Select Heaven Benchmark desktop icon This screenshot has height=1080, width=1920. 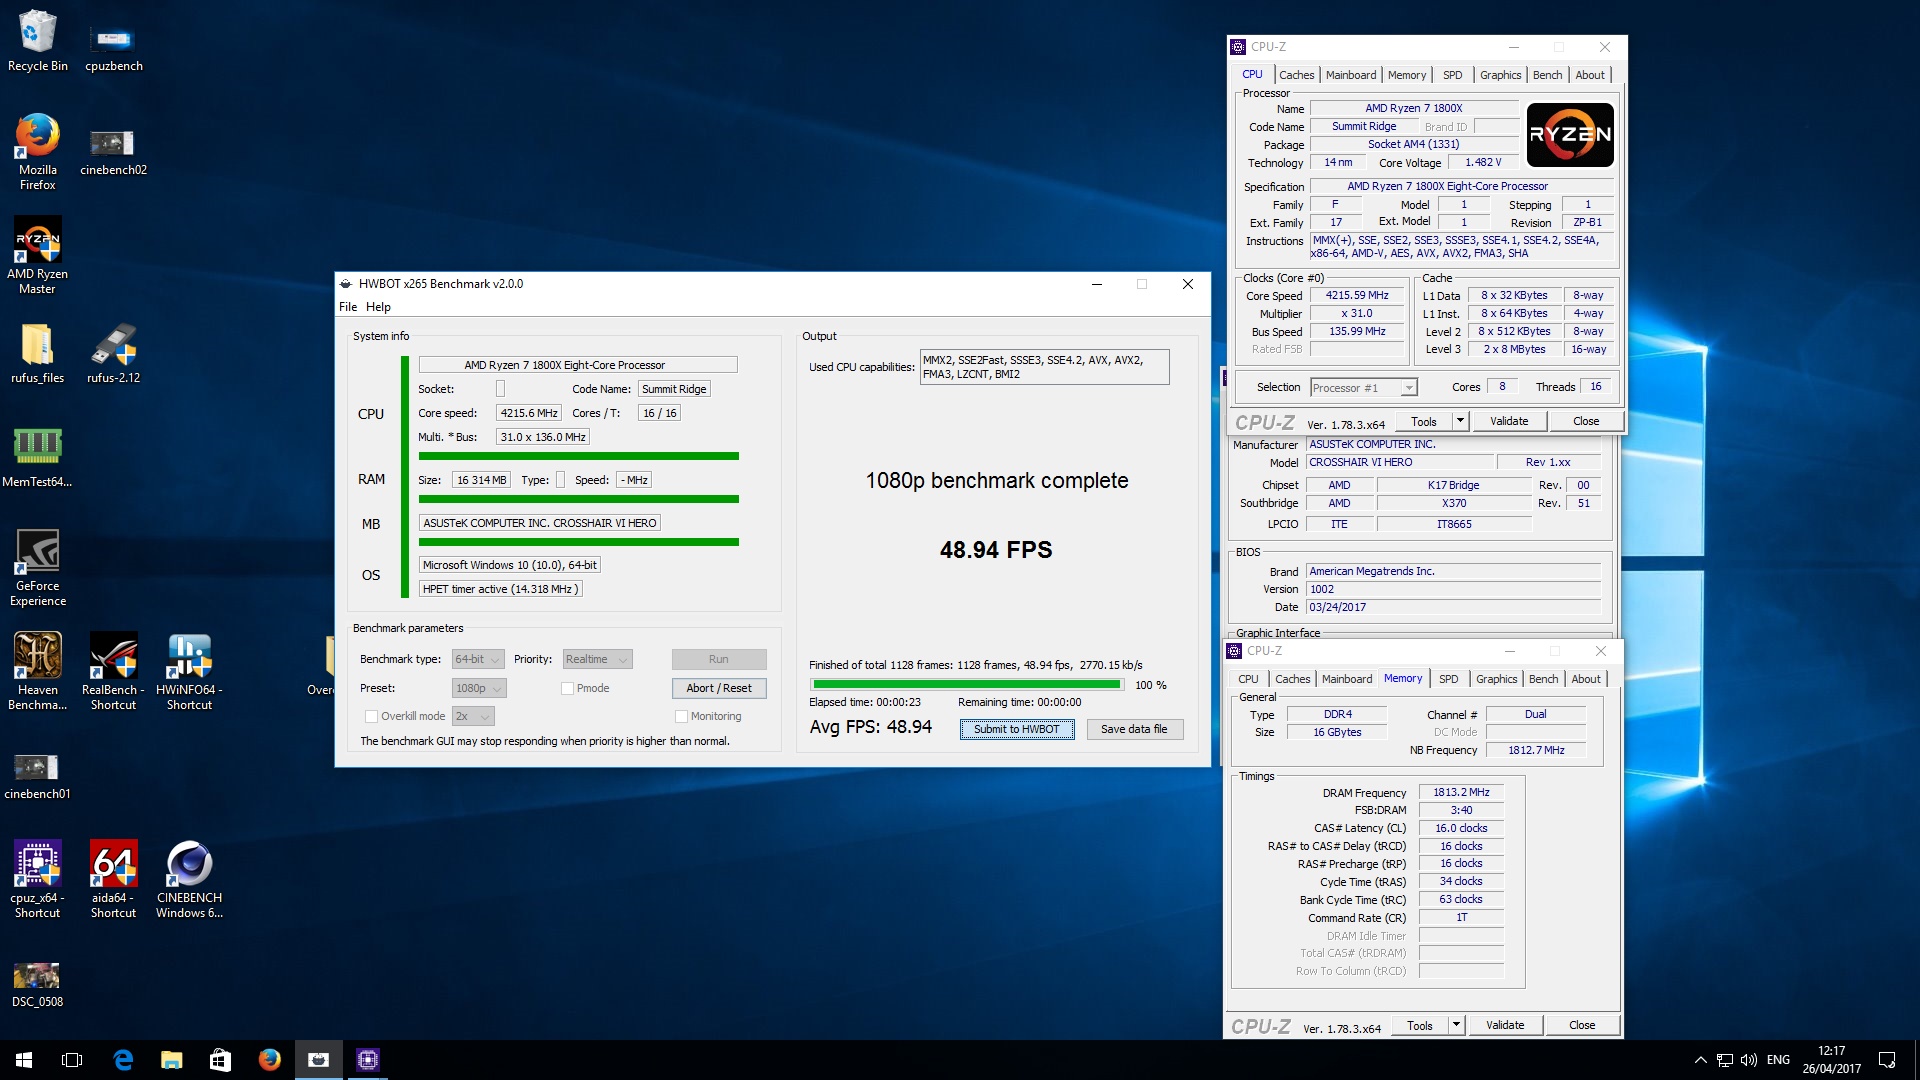tap(38, 672)
